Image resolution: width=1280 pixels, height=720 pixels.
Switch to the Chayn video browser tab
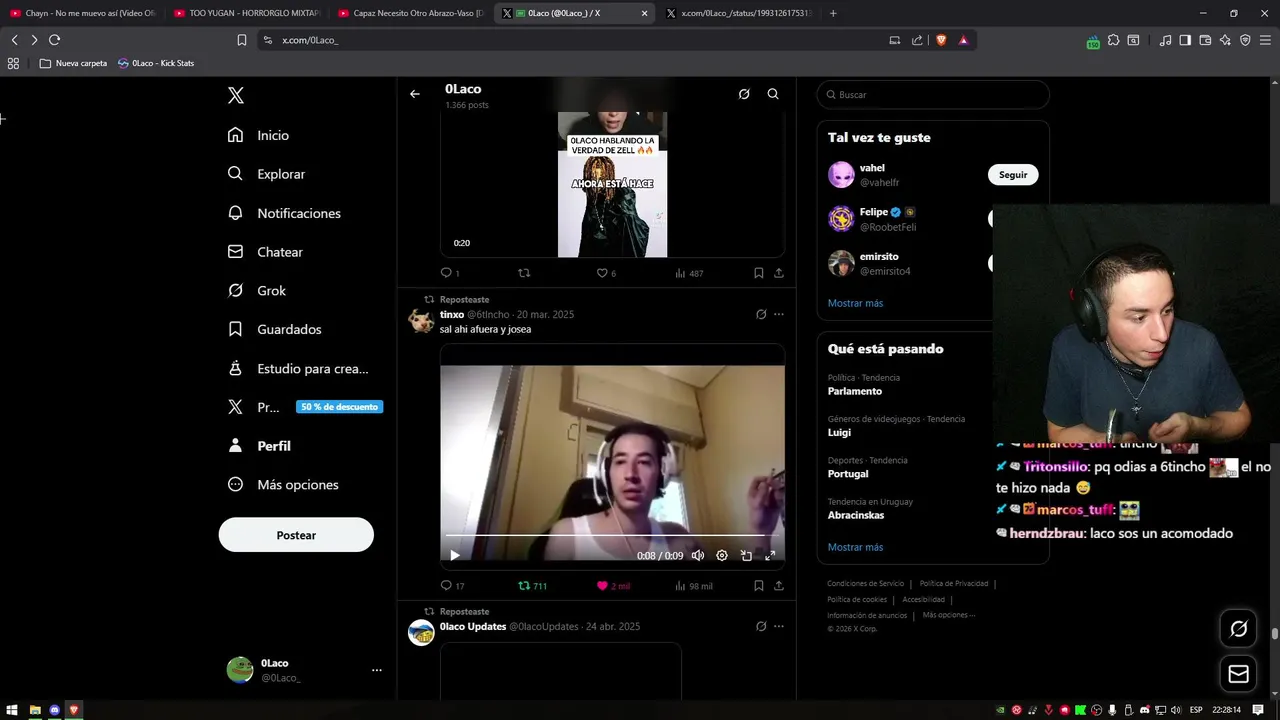[83, 13]
